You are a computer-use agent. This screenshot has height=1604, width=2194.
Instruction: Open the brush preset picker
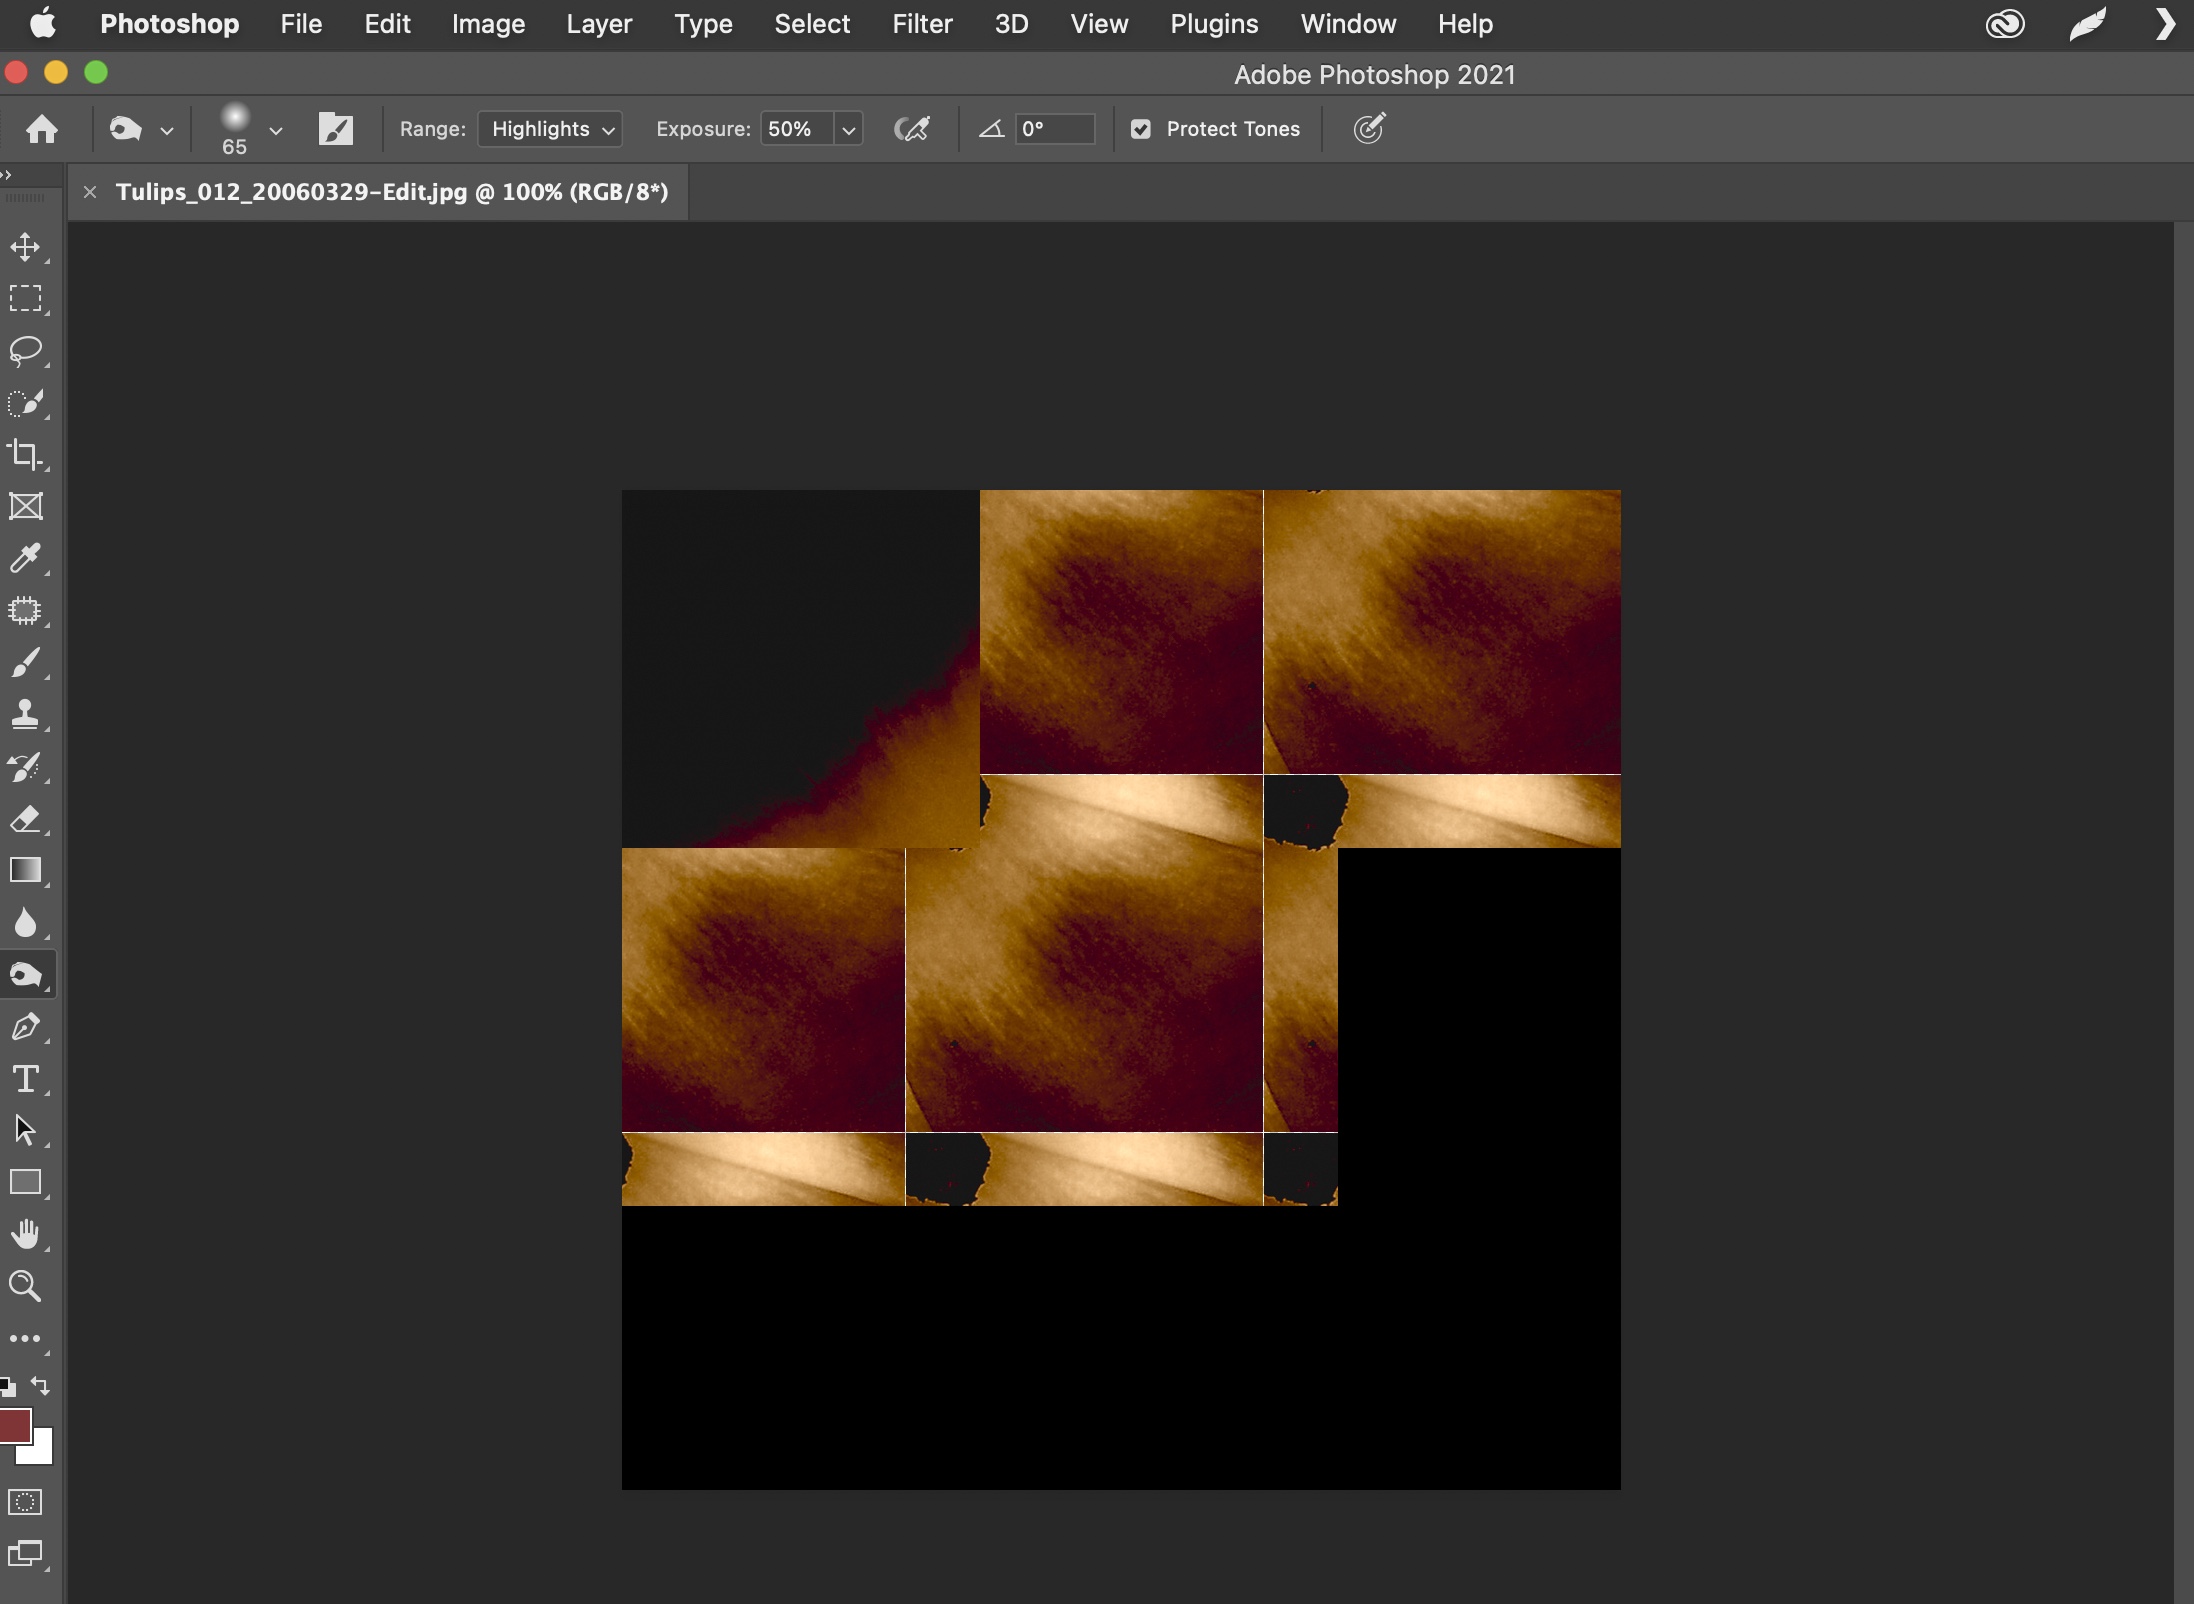coord(248,129)
